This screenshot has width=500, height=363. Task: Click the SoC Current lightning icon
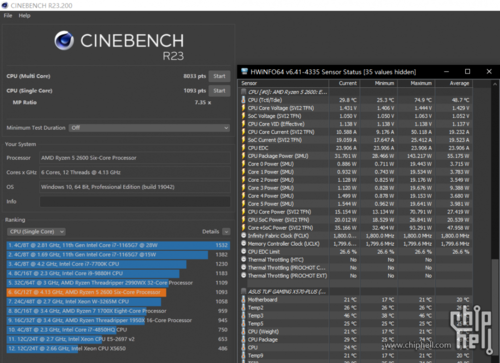coord(243,140)
